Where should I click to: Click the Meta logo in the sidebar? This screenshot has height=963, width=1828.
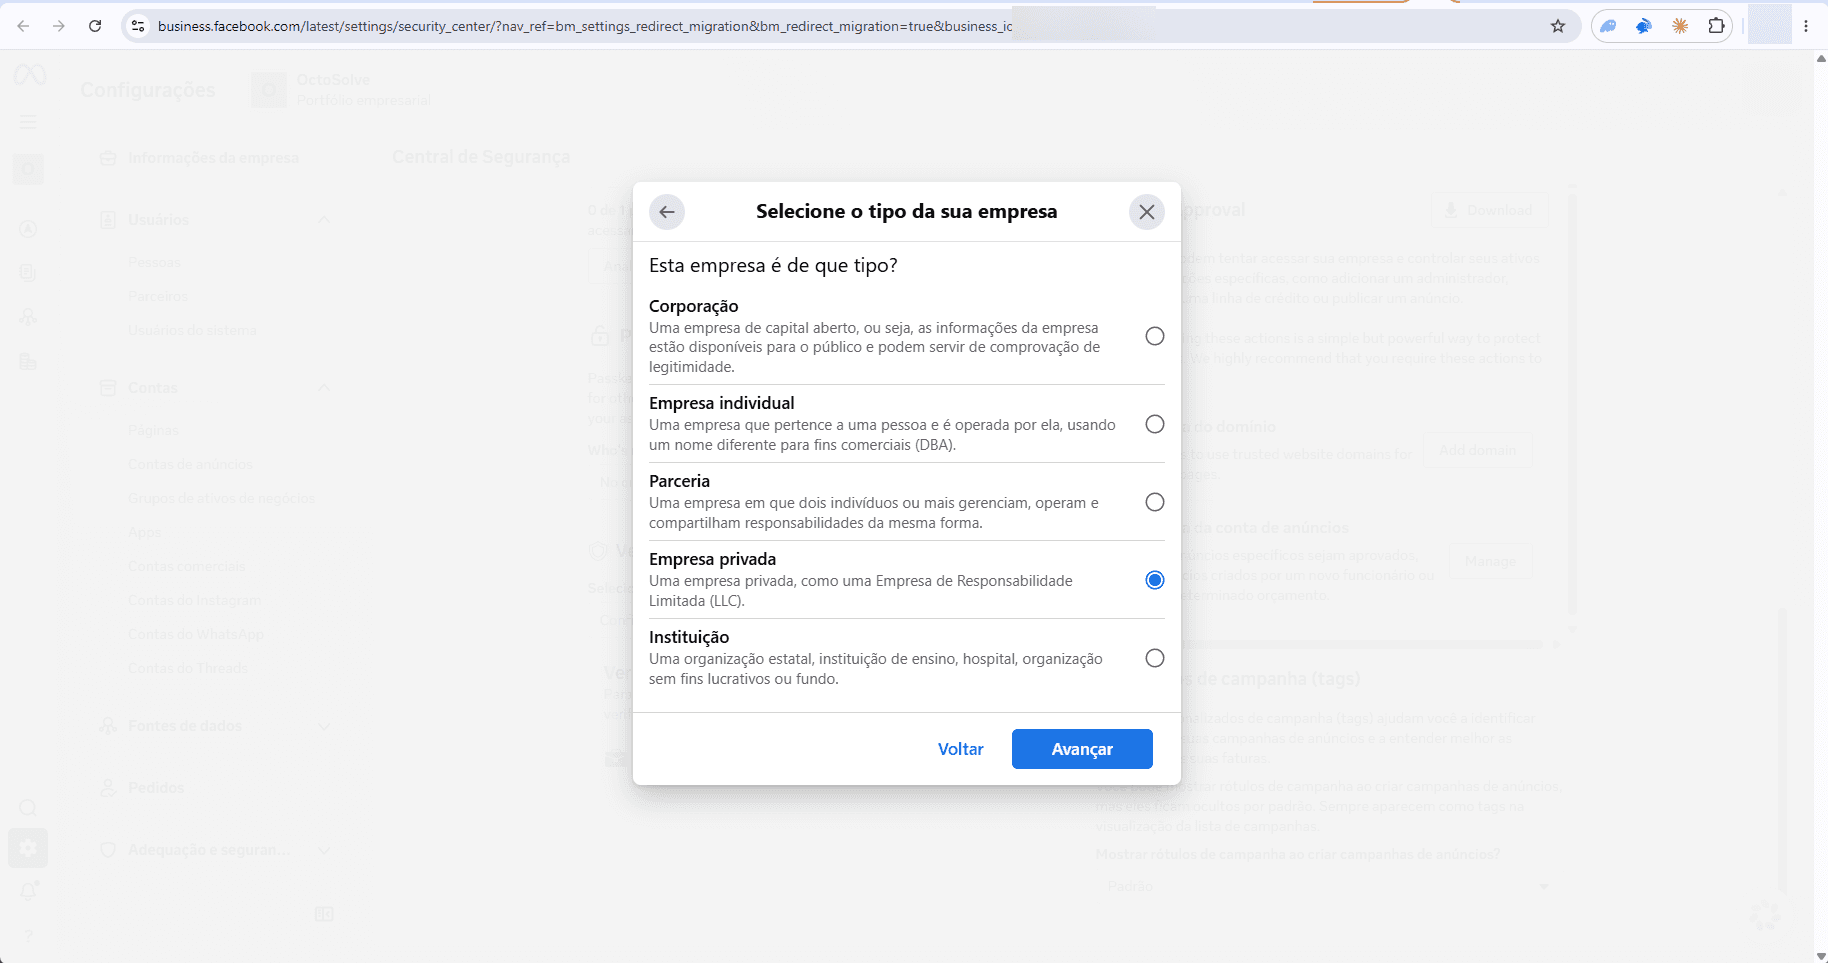coord(29,75)
